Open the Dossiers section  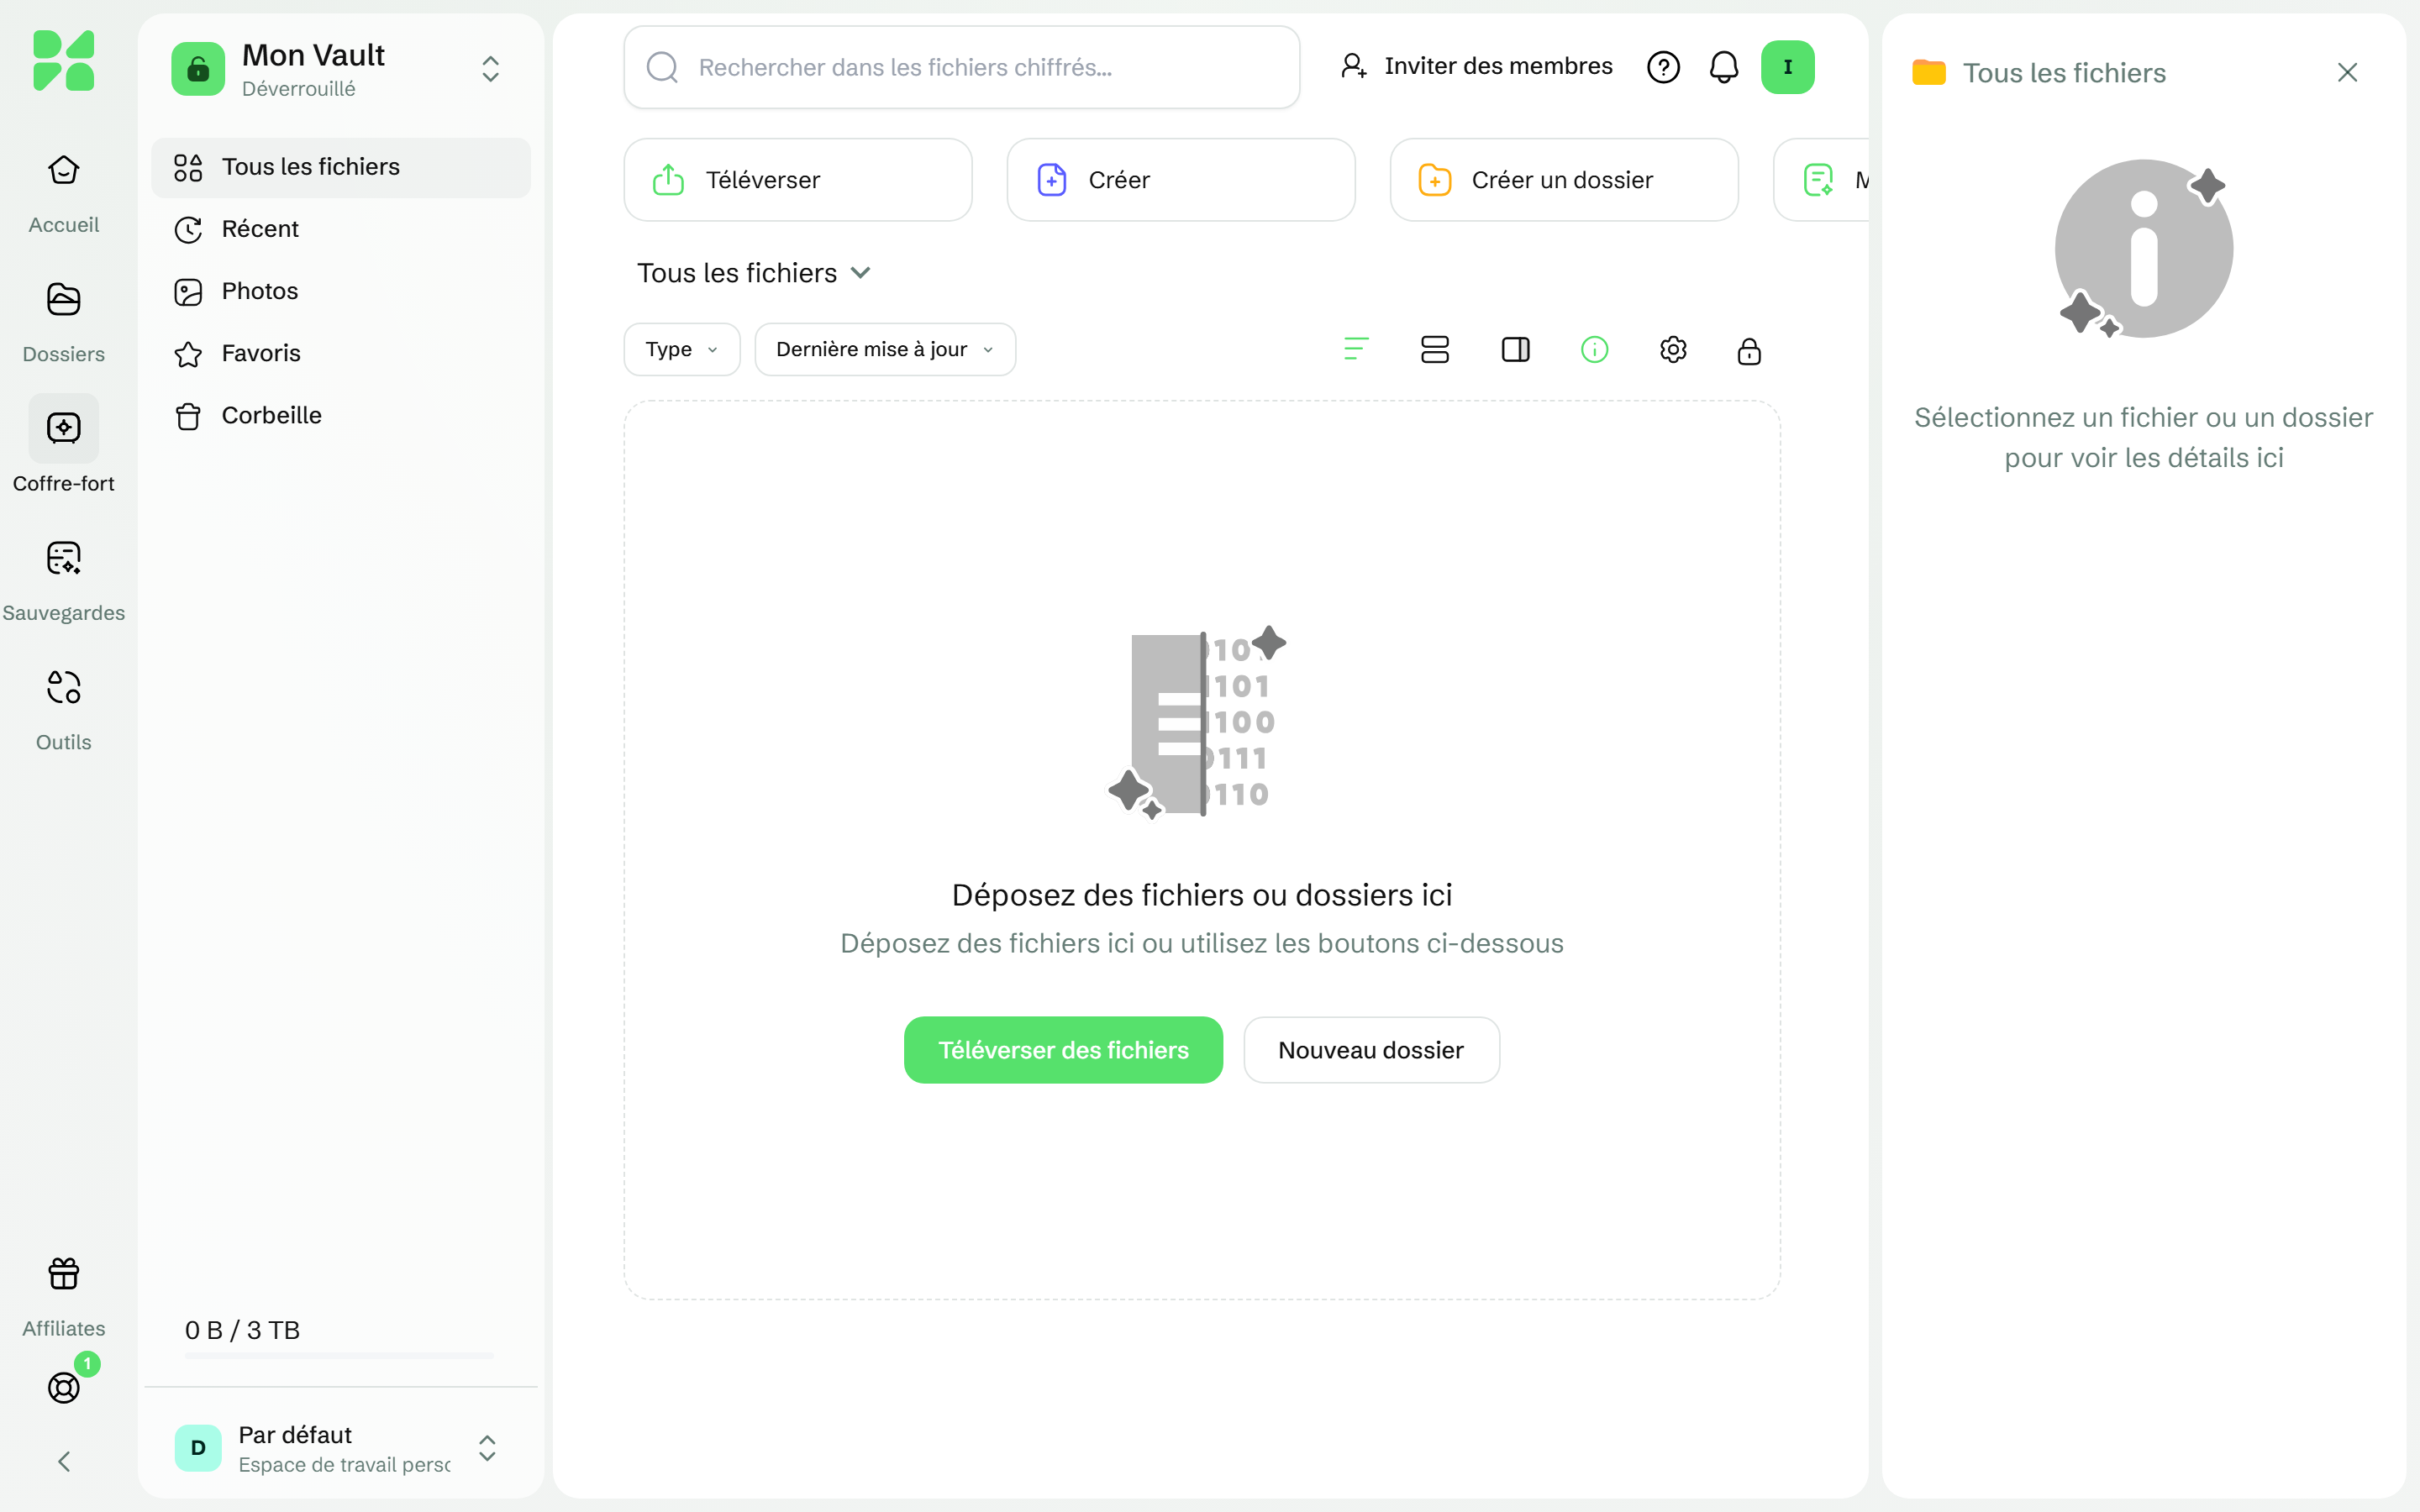point(63,322)
